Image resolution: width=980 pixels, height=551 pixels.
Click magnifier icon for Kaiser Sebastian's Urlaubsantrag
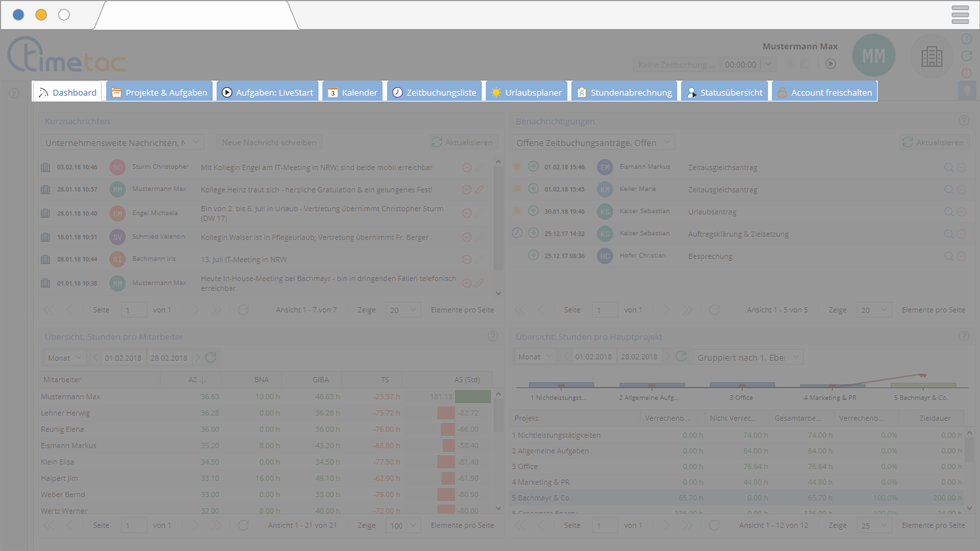pos(949,212)
